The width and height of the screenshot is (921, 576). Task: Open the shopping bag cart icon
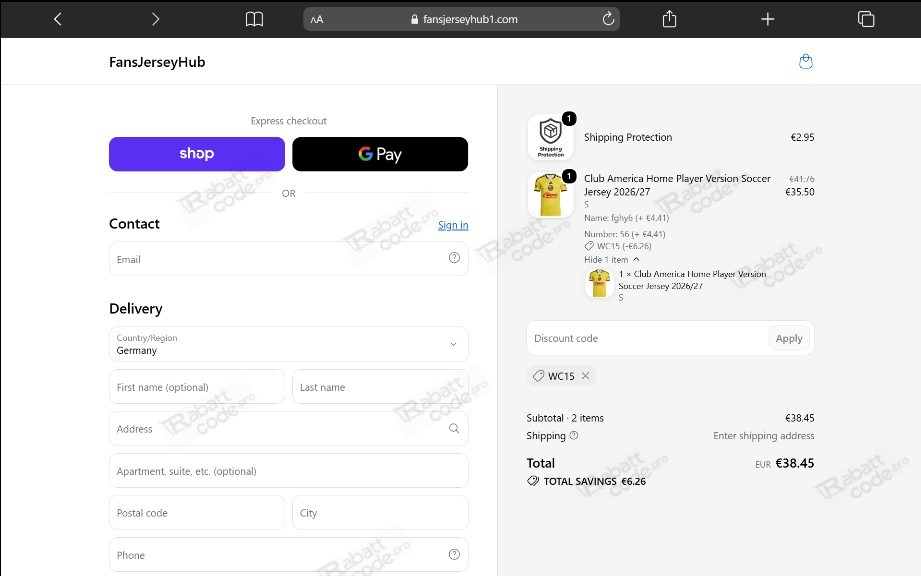click(x=806, y=61)
